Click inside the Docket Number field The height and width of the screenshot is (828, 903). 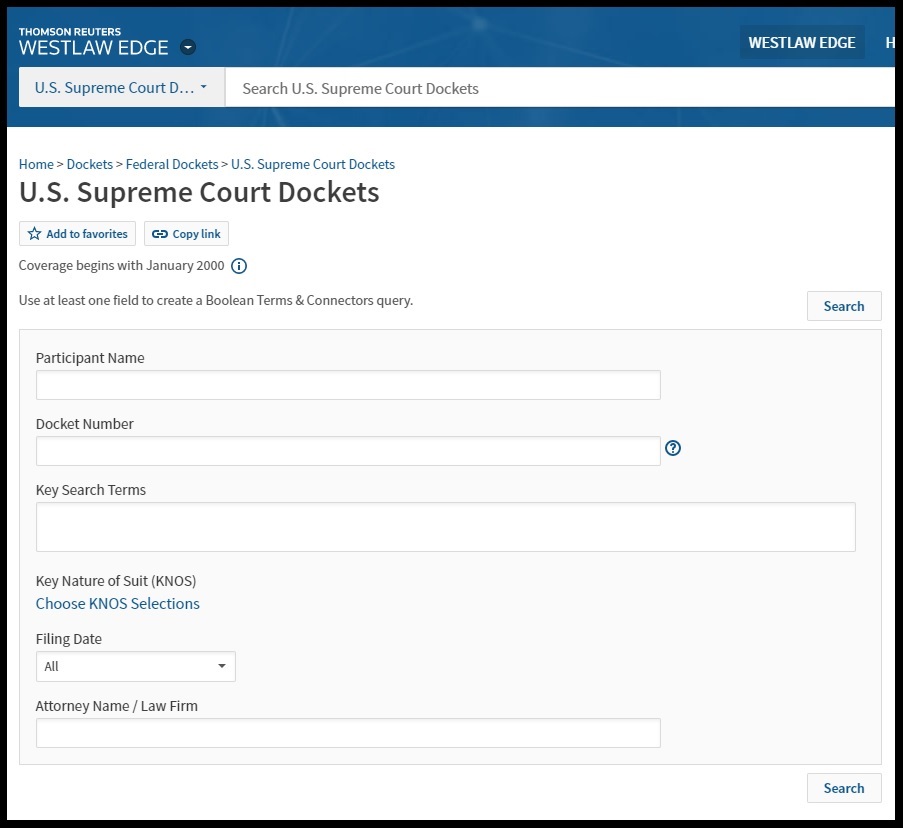tap(348, 451)
